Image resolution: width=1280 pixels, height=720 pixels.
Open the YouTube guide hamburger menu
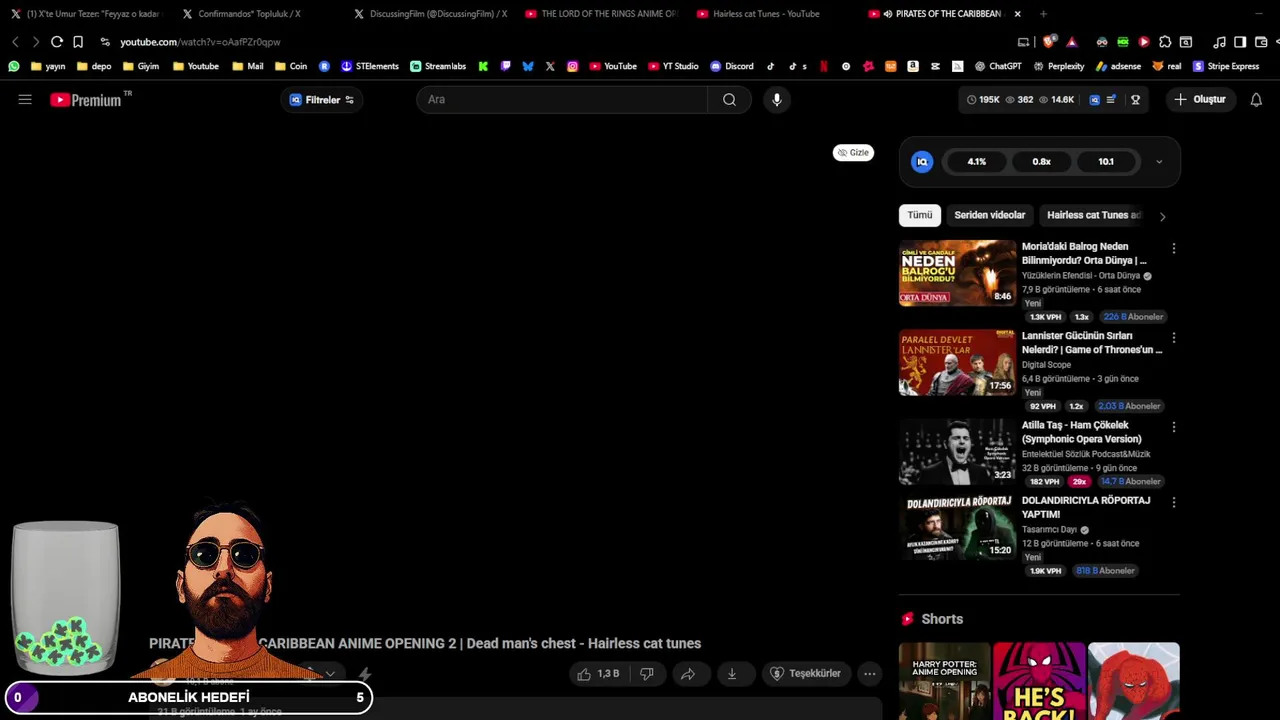point(25,99)
